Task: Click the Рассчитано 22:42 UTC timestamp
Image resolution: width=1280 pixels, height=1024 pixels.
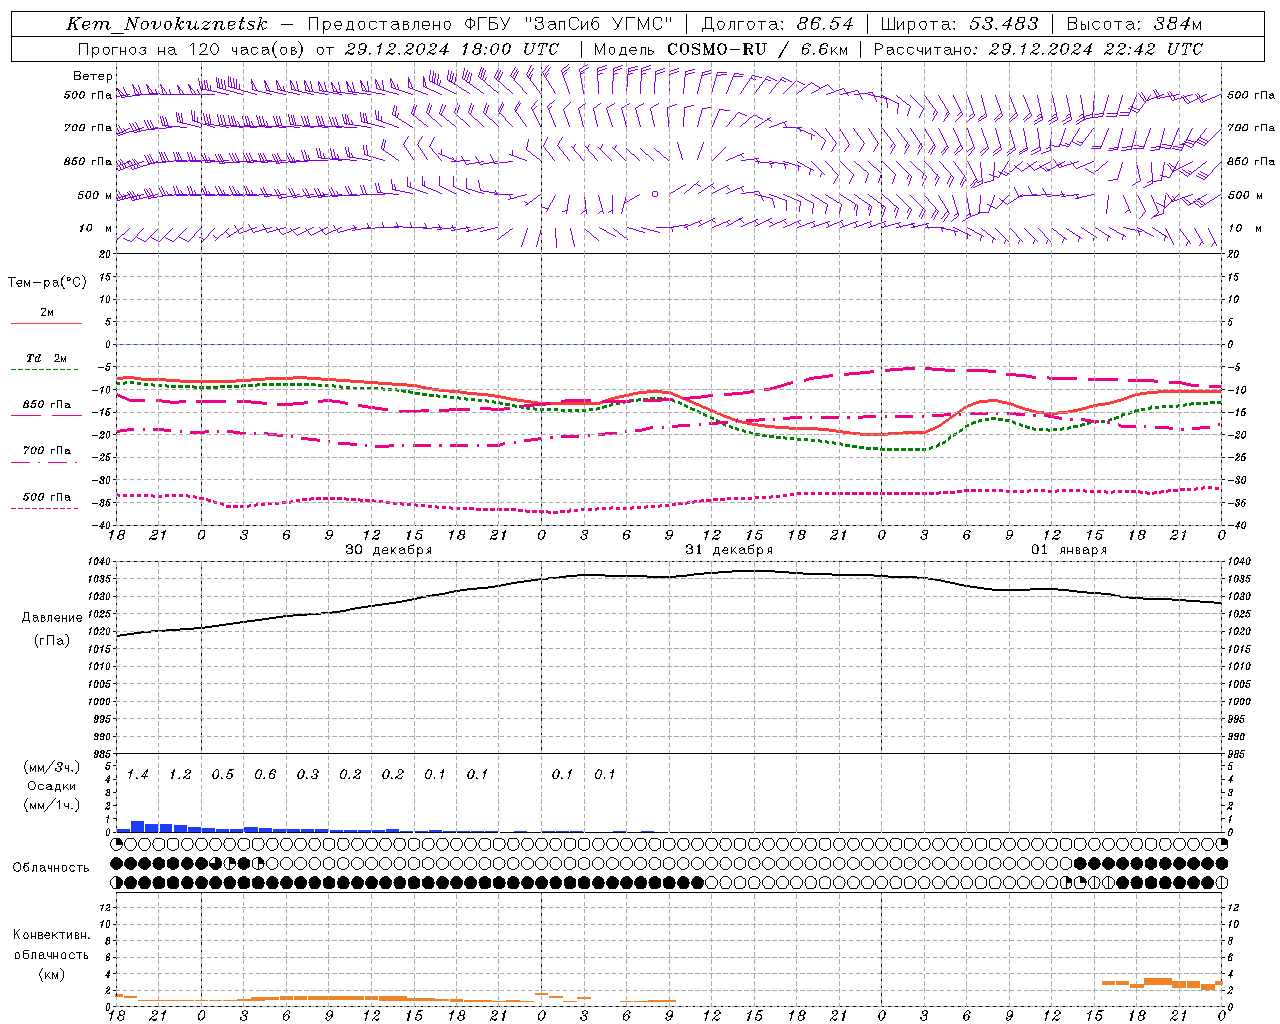Action: point(1038,49)
